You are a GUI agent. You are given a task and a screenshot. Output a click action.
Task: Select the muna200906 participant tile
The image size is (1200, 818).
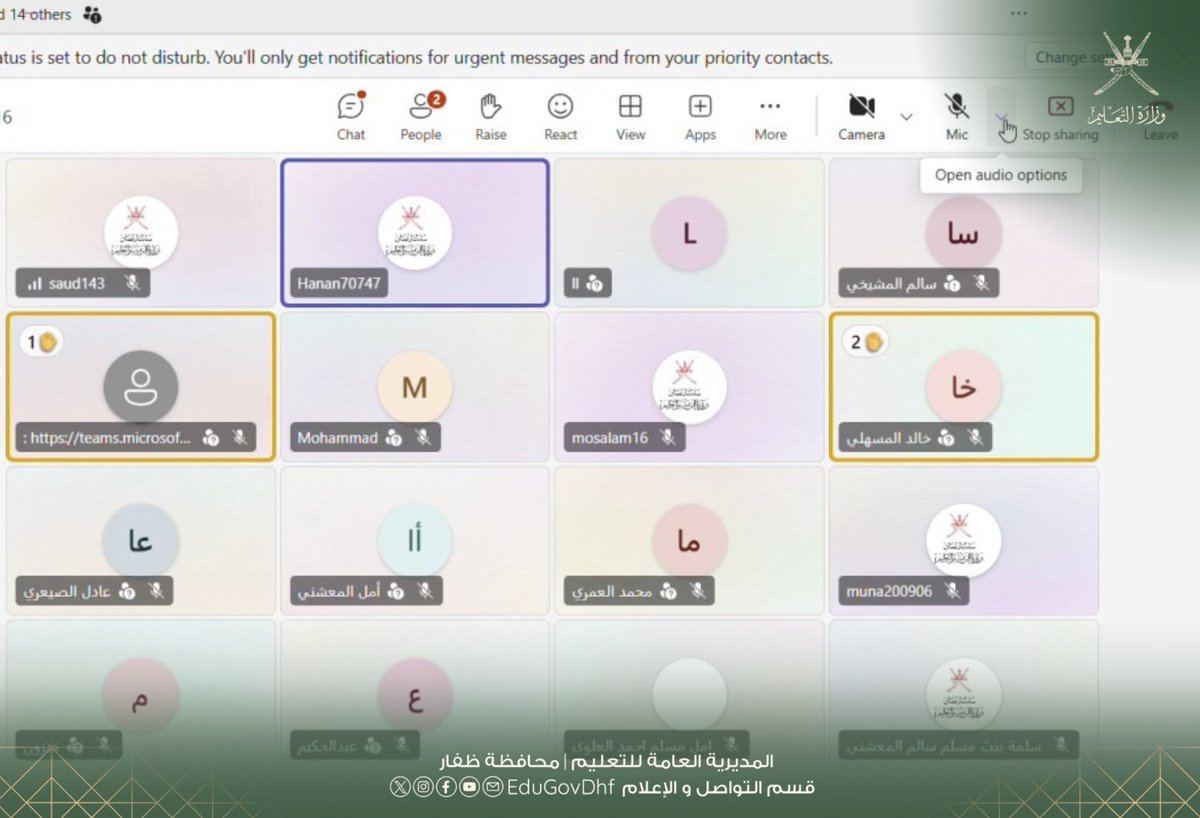[964, 540]
